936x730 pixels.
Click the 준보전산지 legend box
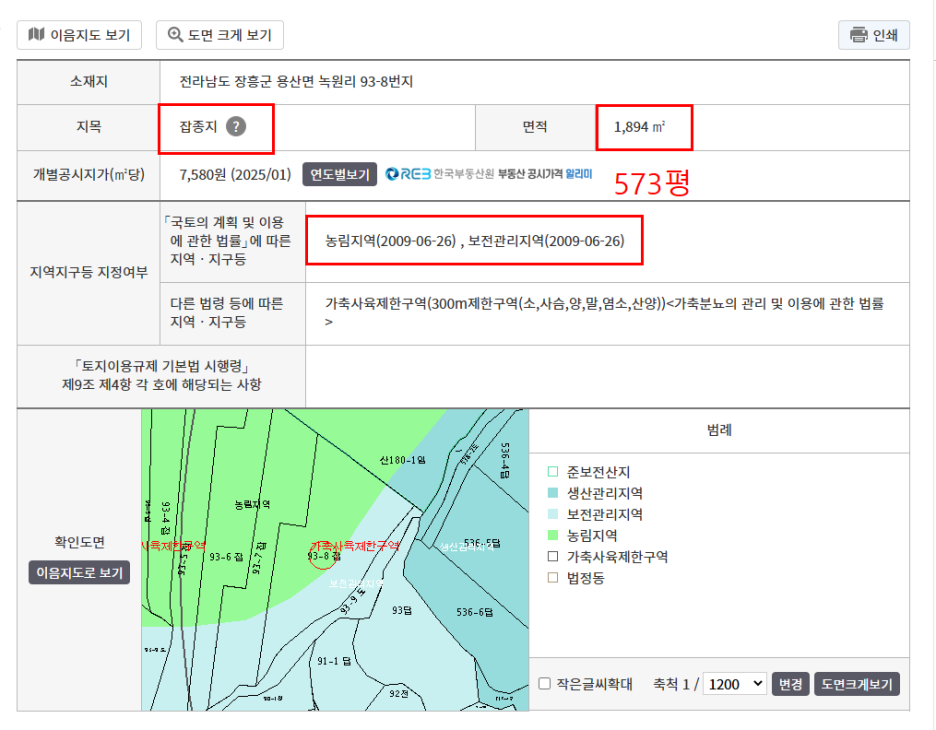pos(552,472)
